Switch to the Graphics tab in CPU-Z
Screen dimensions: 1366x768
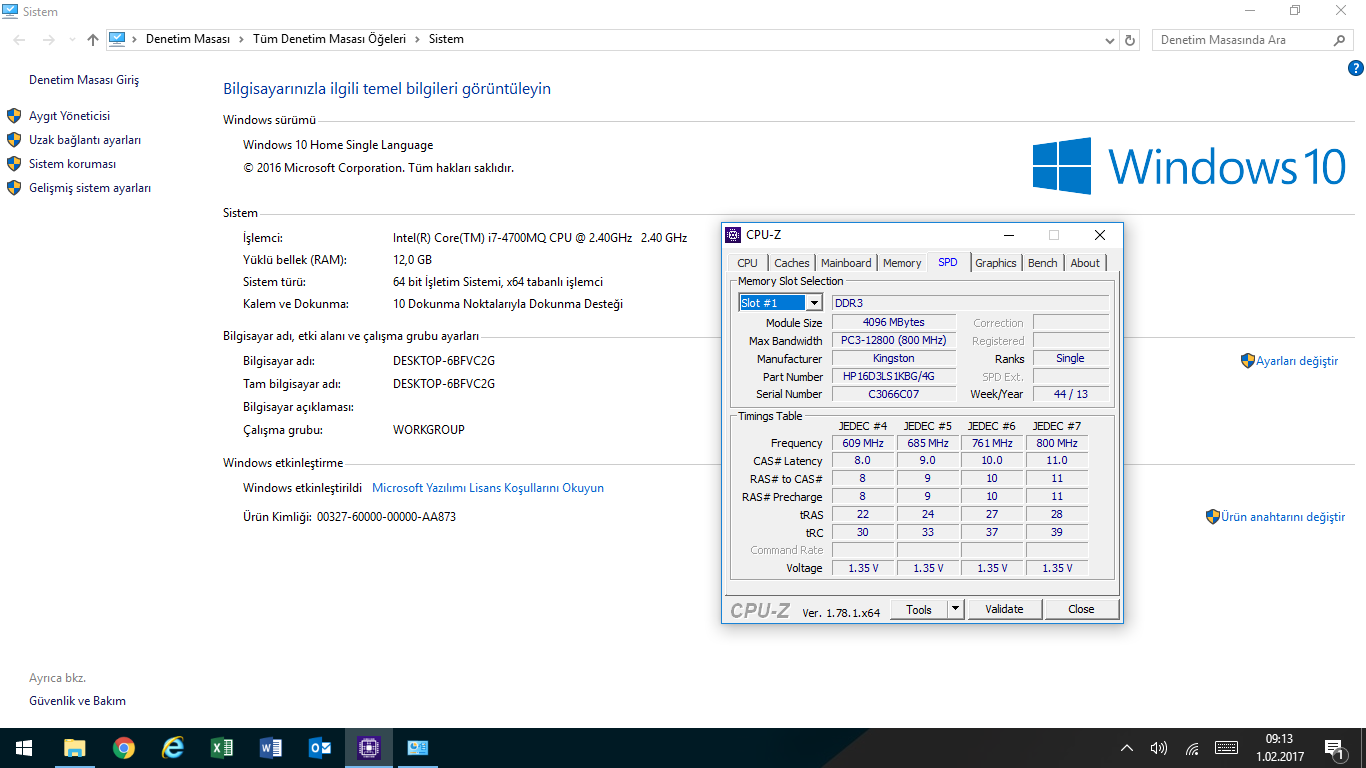996,263
